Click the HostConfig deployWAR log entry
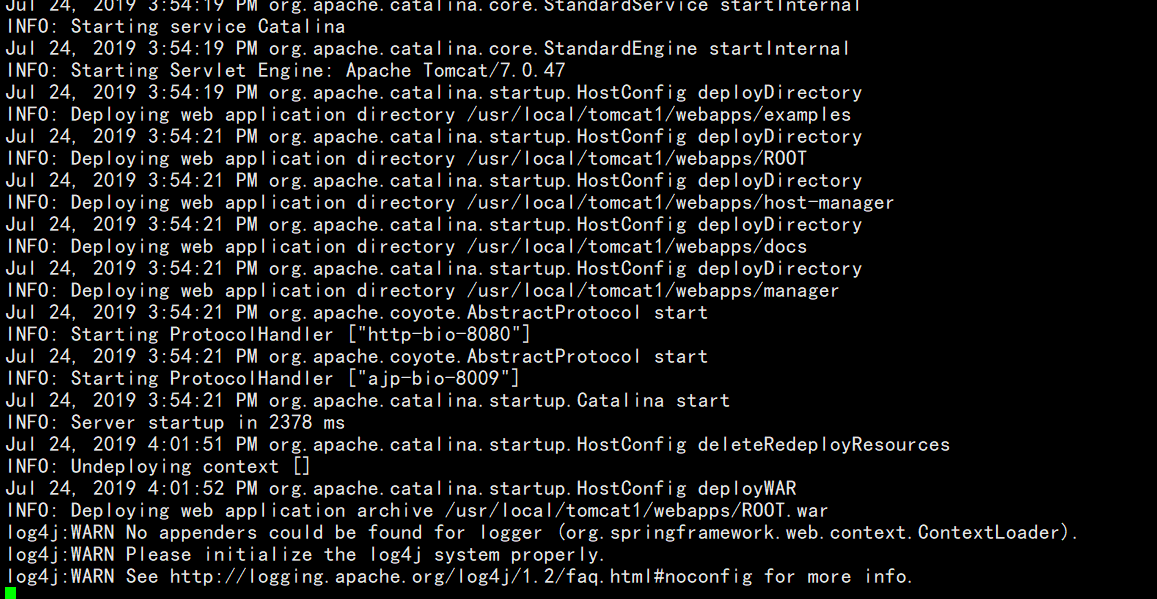The width and height of the screenshot is (1157, 599). coord(401,488)
